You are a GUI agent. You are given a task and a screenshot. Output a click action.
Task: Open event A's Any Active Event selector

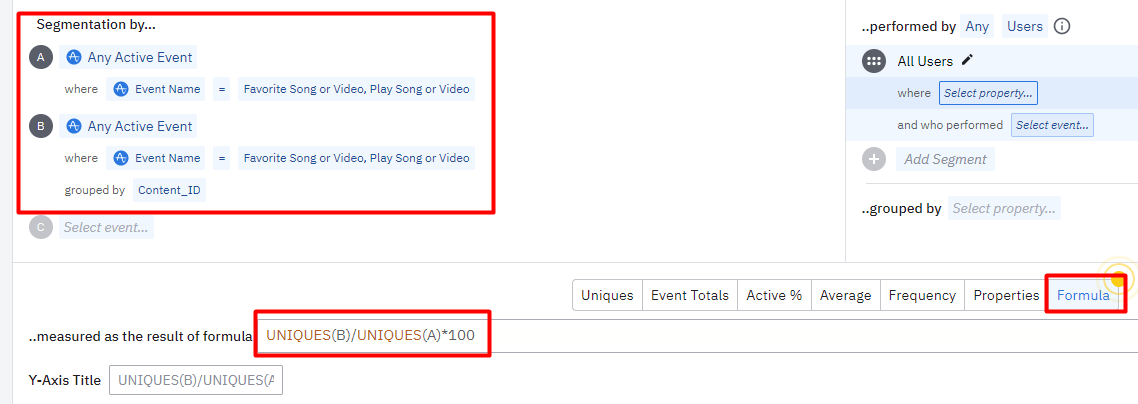[128, 57]
